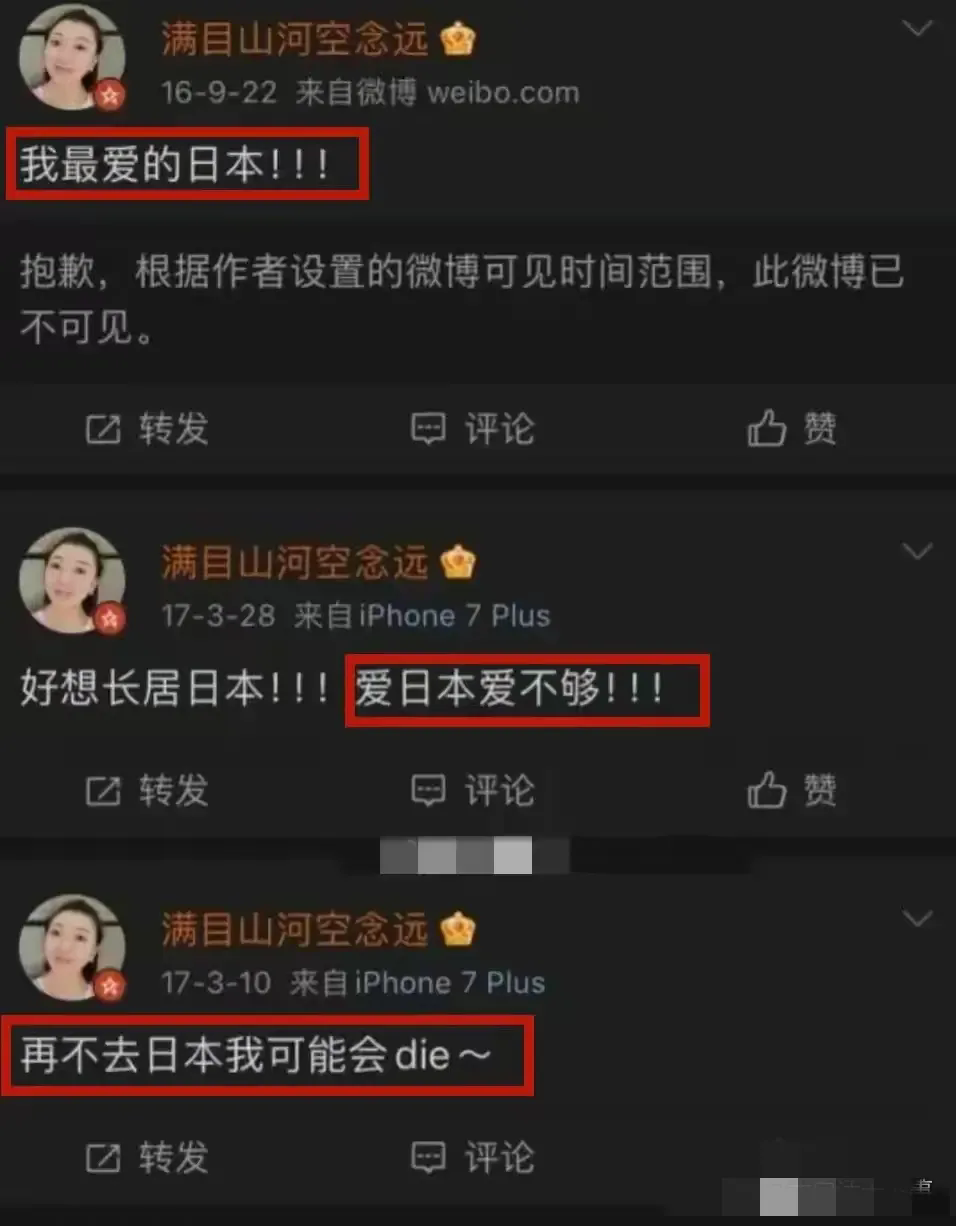This screenshot has width=956, height=1226.
Task: Open the profile avatar on the 17-3-10 post
Action: 72,947
